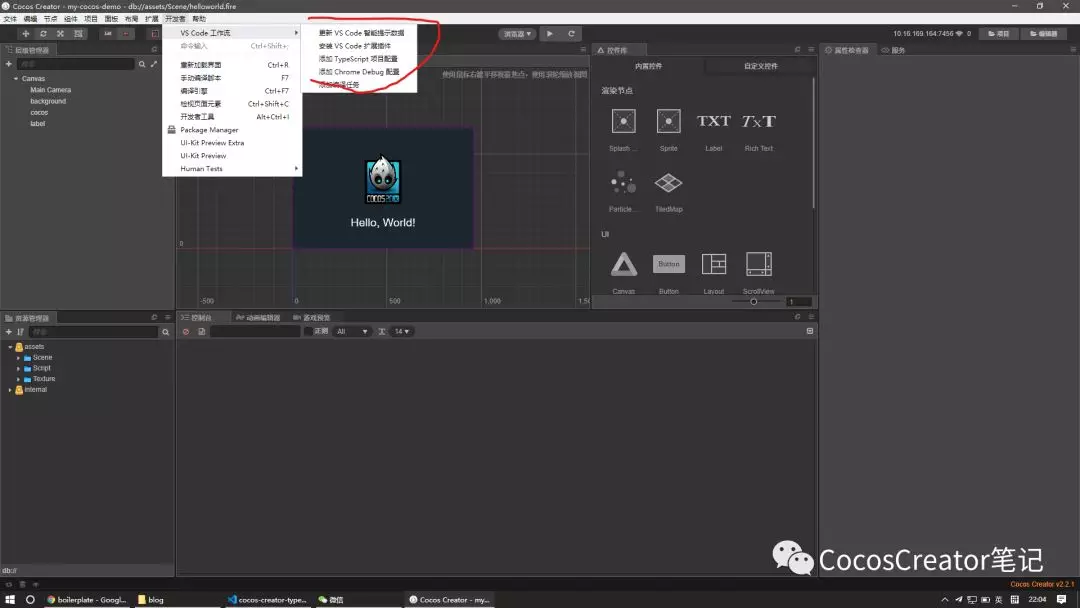Image resolution: width=1080 pixels, height=608 pixels.
Task: Select the scale transform tool
Action: coord(61,34)
